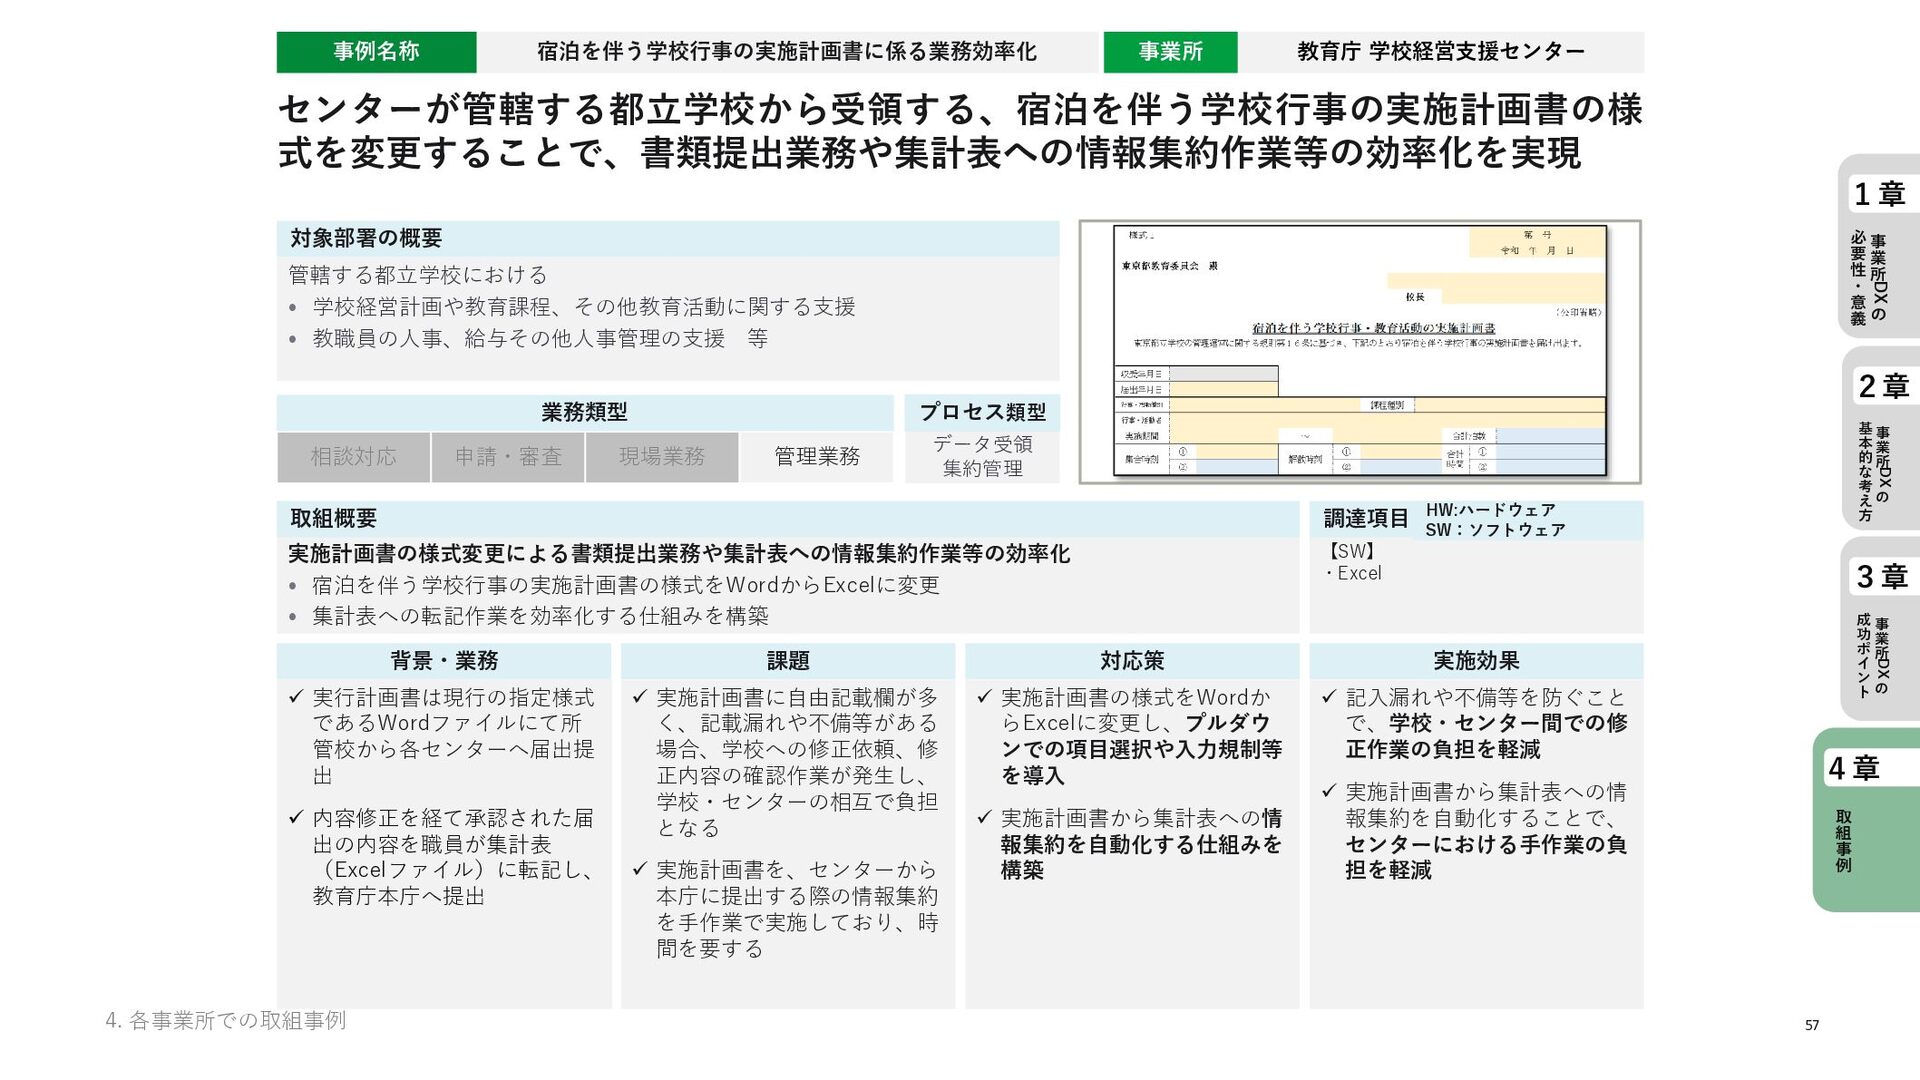Screen dimensions: 1920x1080
Task: Click the green 事業所 label
Action: pos(1170,52)
